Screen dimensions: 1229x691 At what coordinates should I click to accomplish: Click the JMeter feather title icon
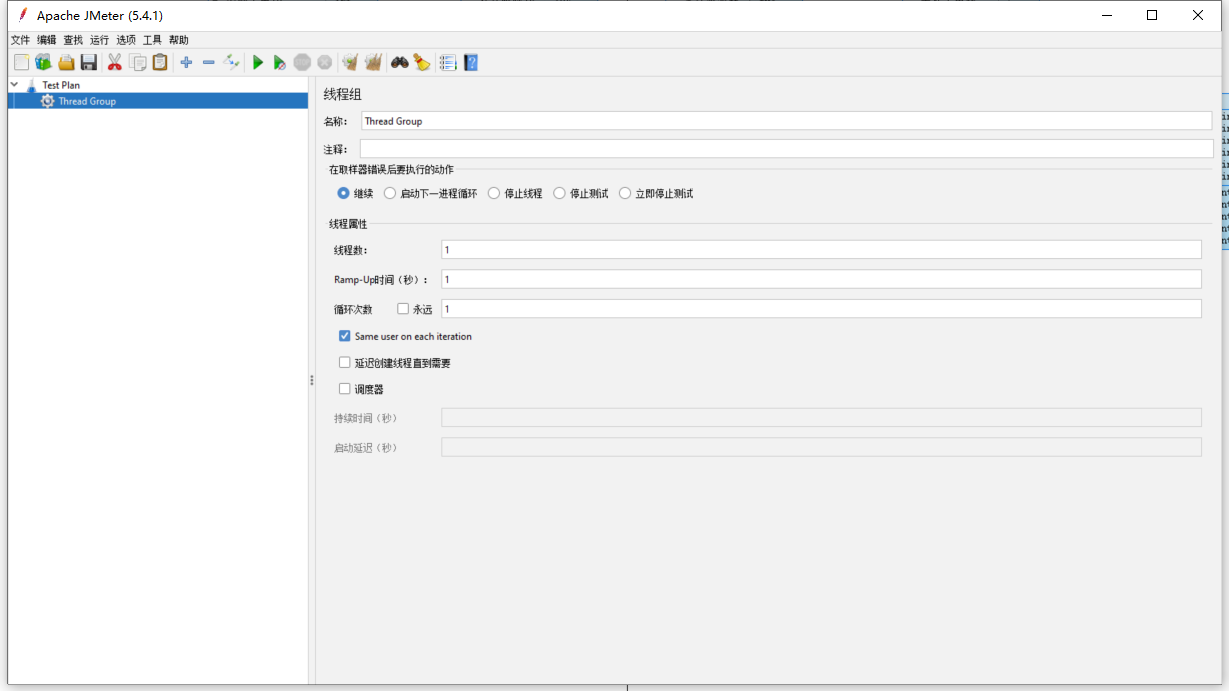[22, 15]
